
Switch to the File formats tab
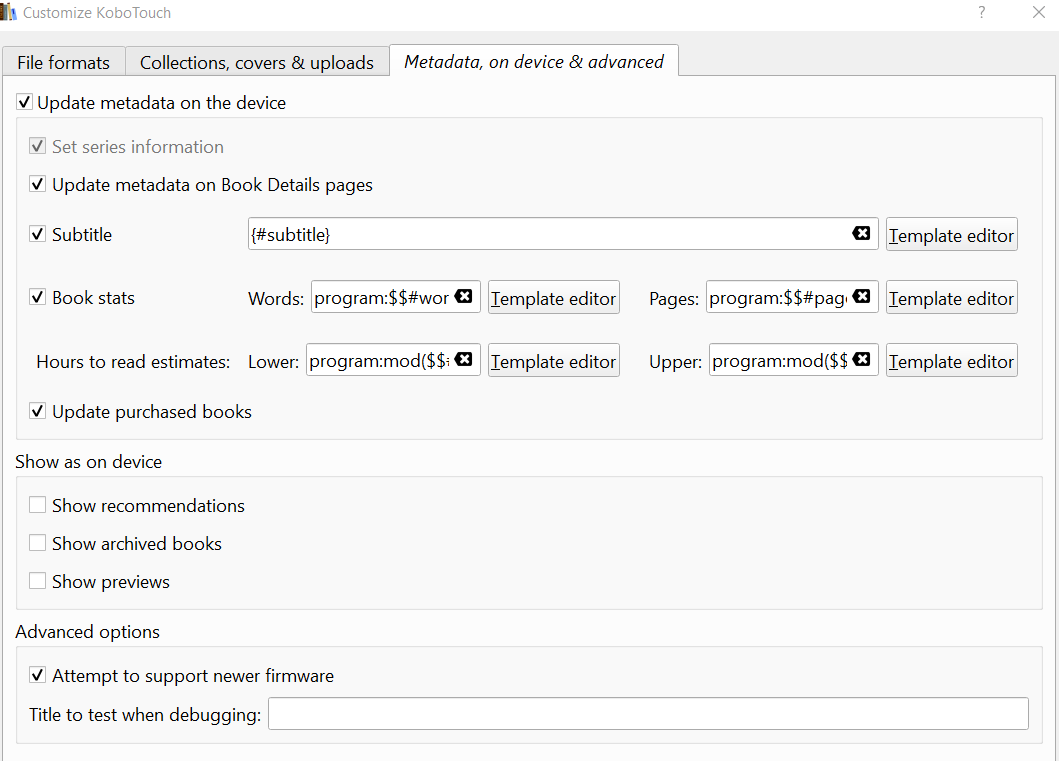point(63,62)
